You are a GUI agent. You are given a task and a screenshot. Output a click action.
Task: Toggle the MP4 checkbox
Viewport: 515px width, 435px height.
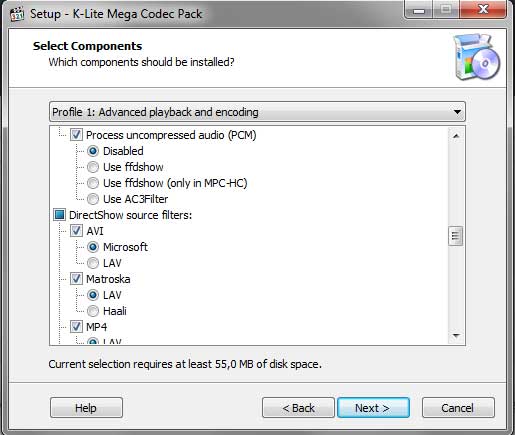tap(76, 327)
